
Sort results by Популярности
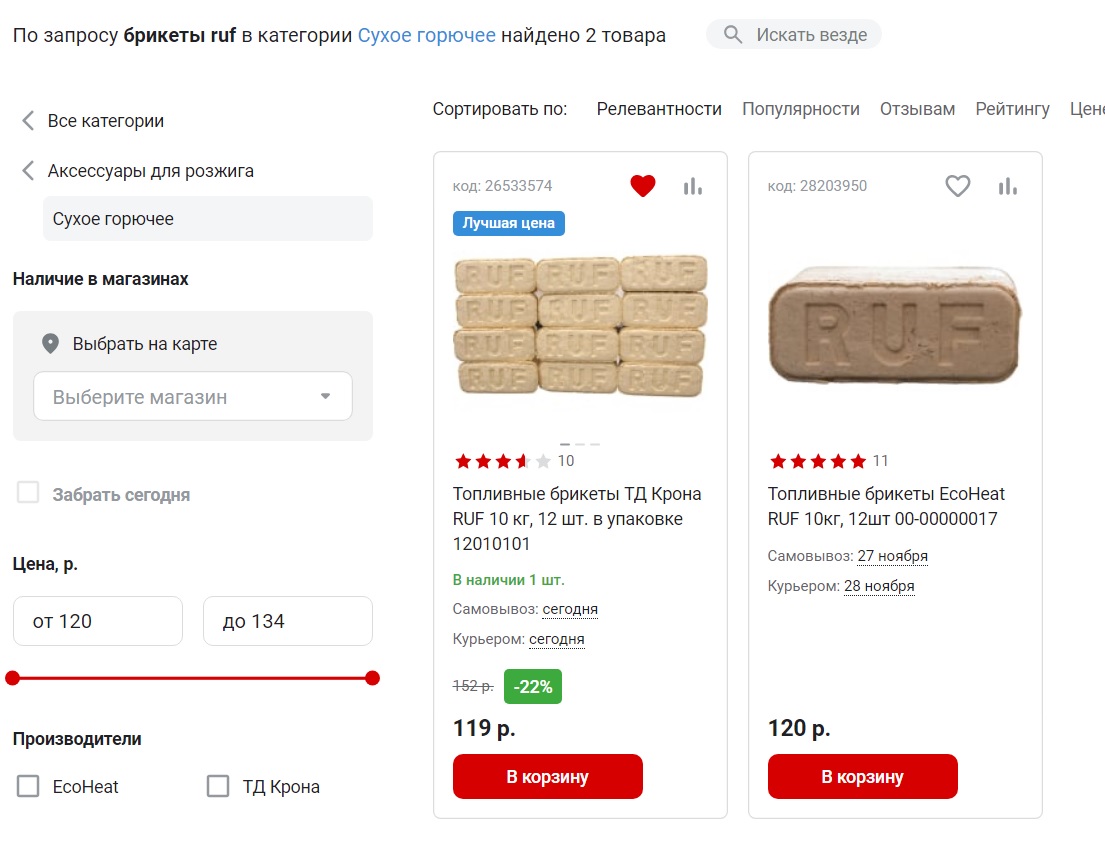point(800,109)
